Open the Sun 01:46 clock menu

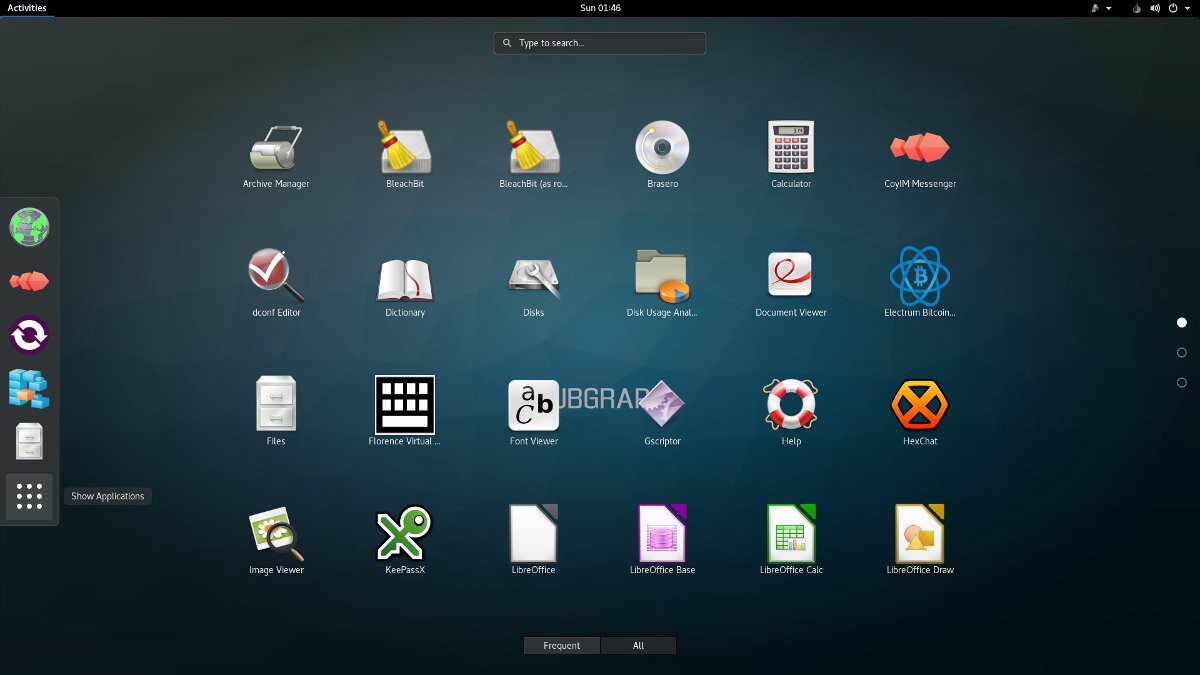pyautogui.click(x=600, y=8)
